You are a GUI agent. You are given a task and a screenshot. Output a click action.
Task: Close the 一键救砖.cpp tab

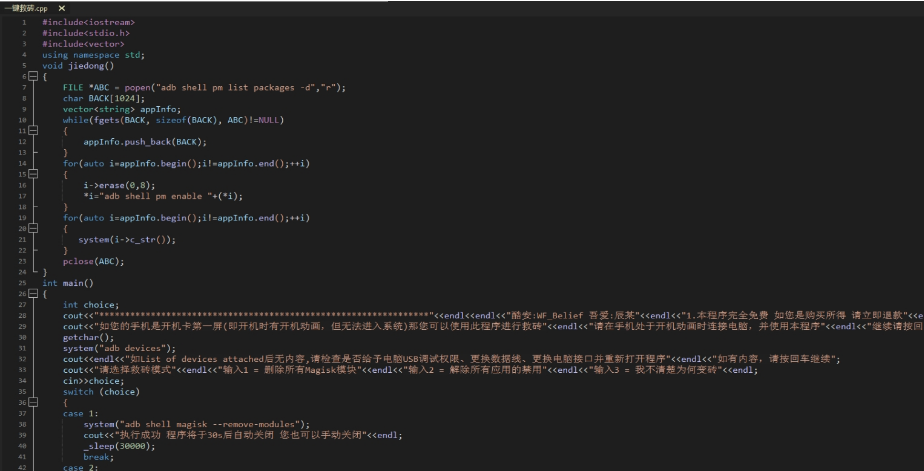62,8
